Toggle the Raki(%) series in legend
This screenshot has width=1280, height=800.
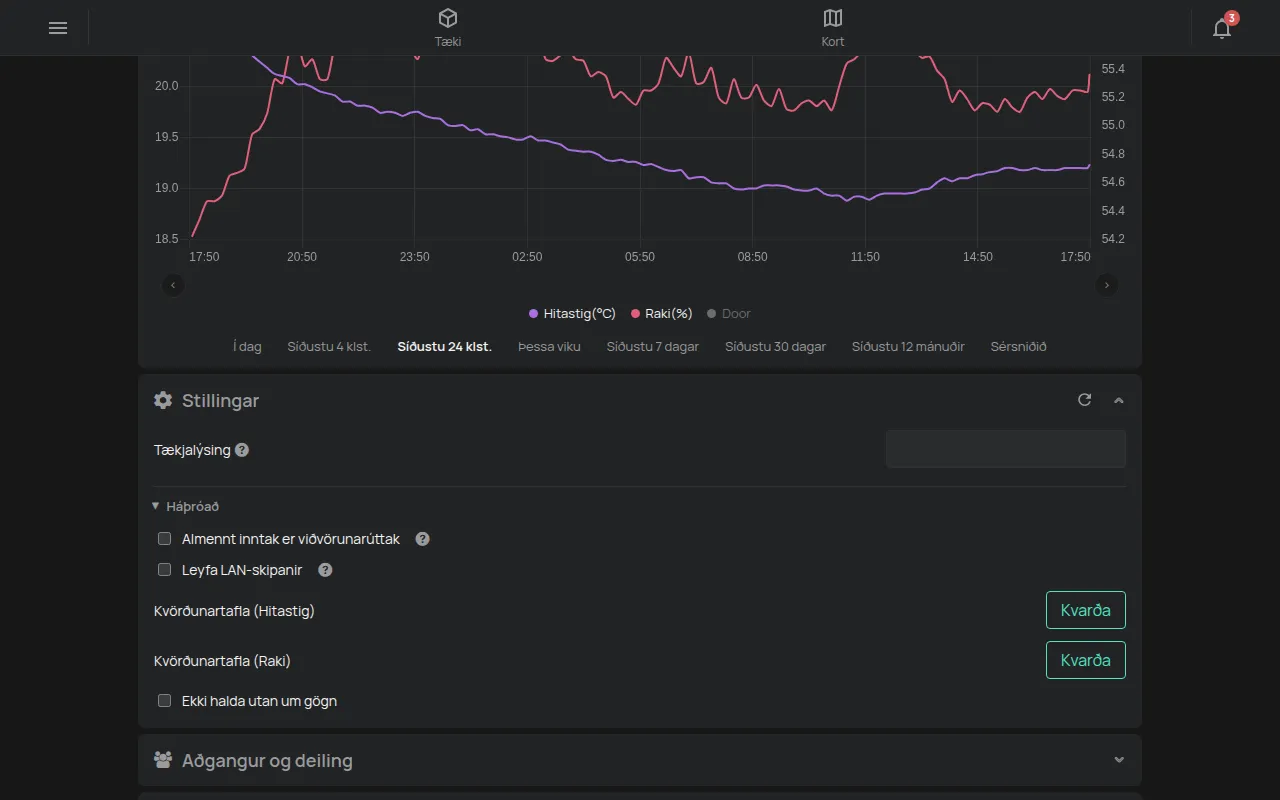click(662, 314)
